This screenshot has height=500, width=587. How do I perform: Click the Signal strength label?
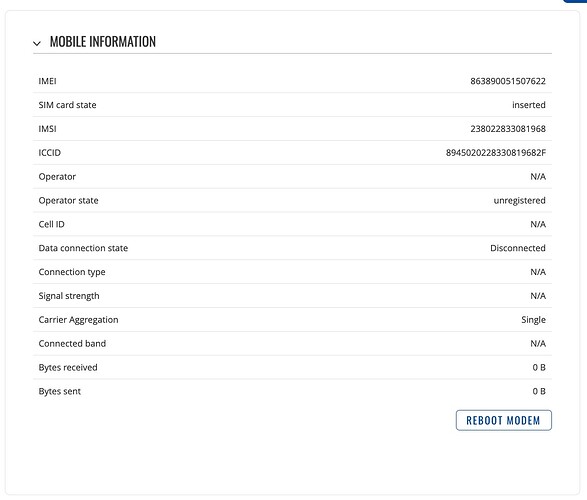point(69,296)
